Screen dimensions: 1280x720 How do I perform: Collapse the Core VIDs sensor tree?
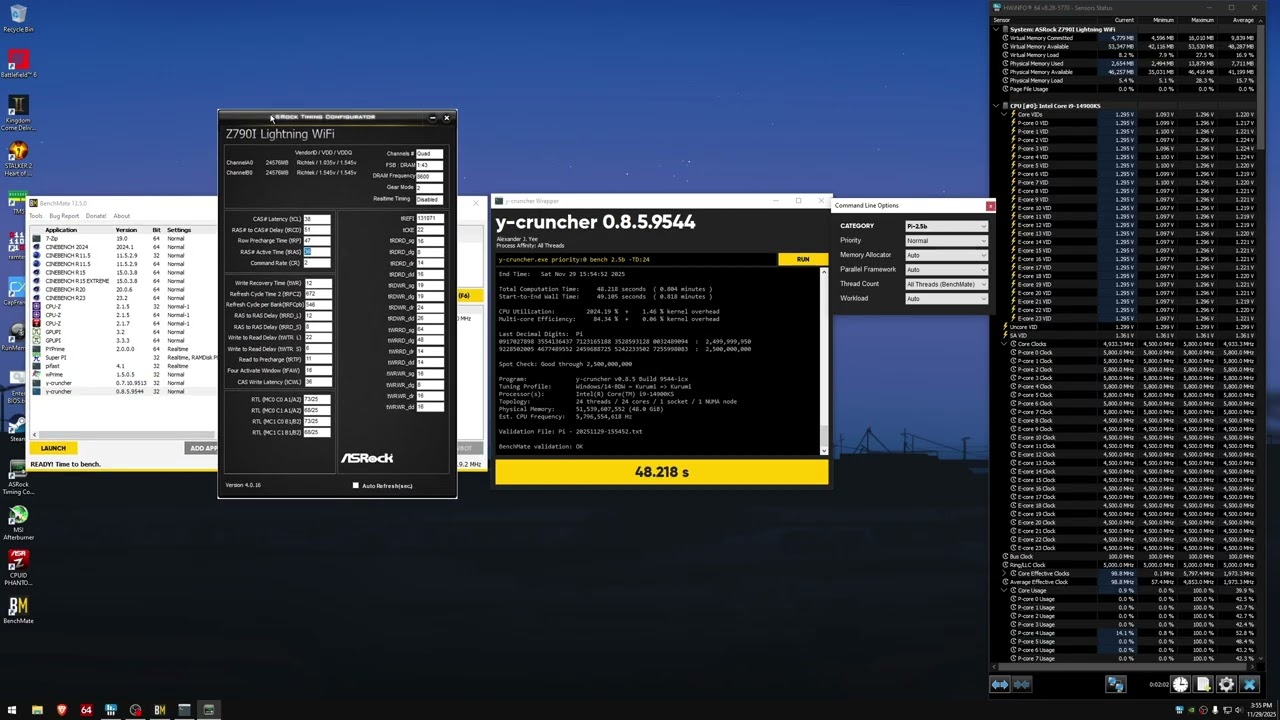[x=1004, y=114]
